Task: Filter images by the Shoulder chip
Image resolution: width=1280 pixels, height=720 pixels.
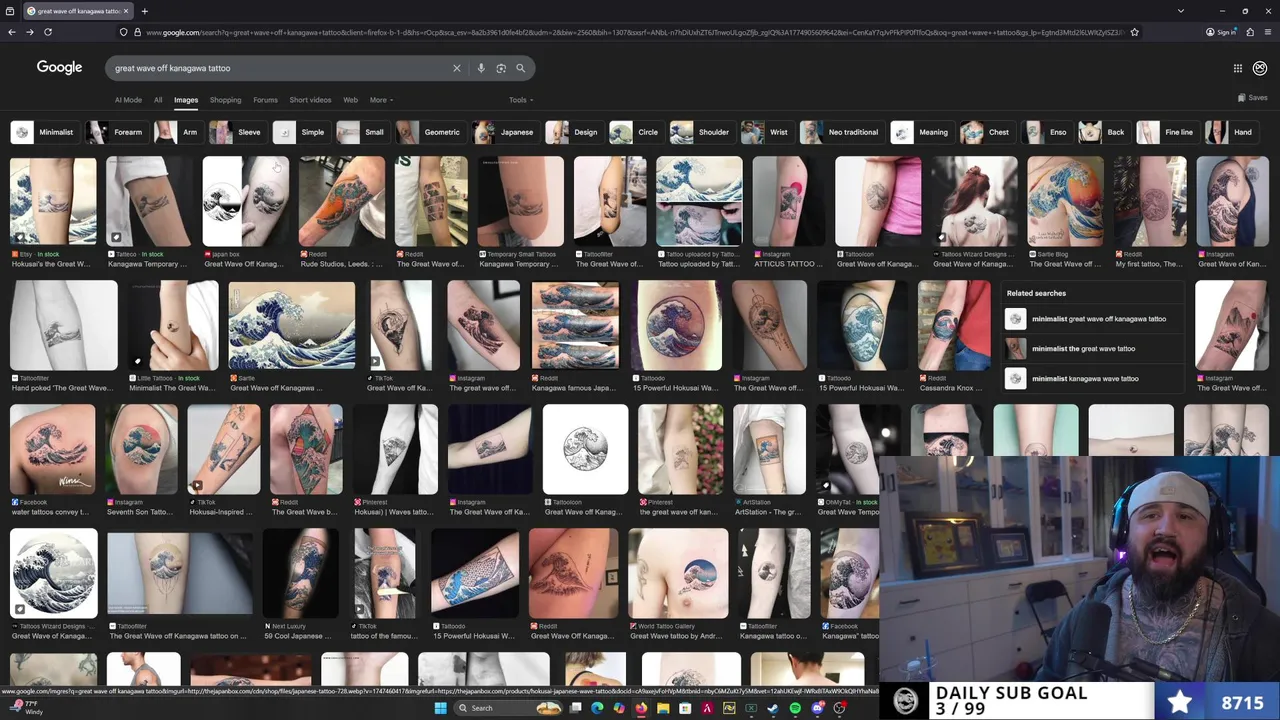Action: (702, 132)
